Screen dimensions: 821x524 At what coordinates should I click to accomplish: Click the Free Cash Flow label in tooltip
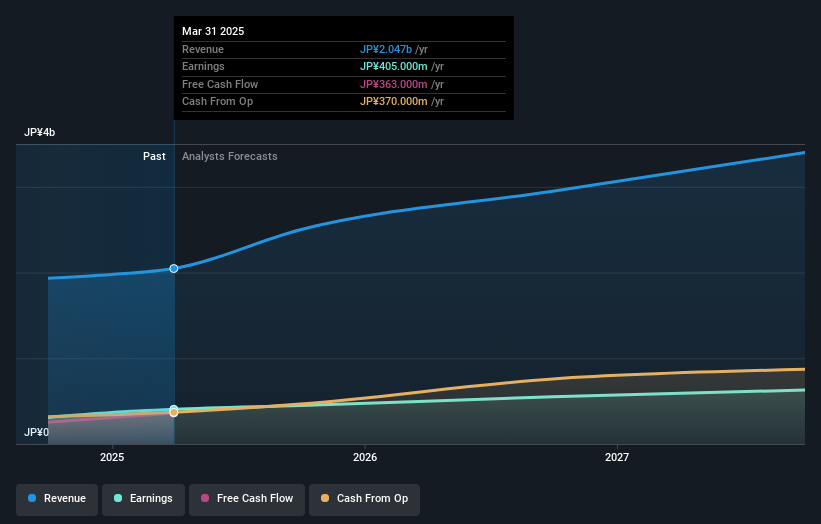tap(220, 84)
